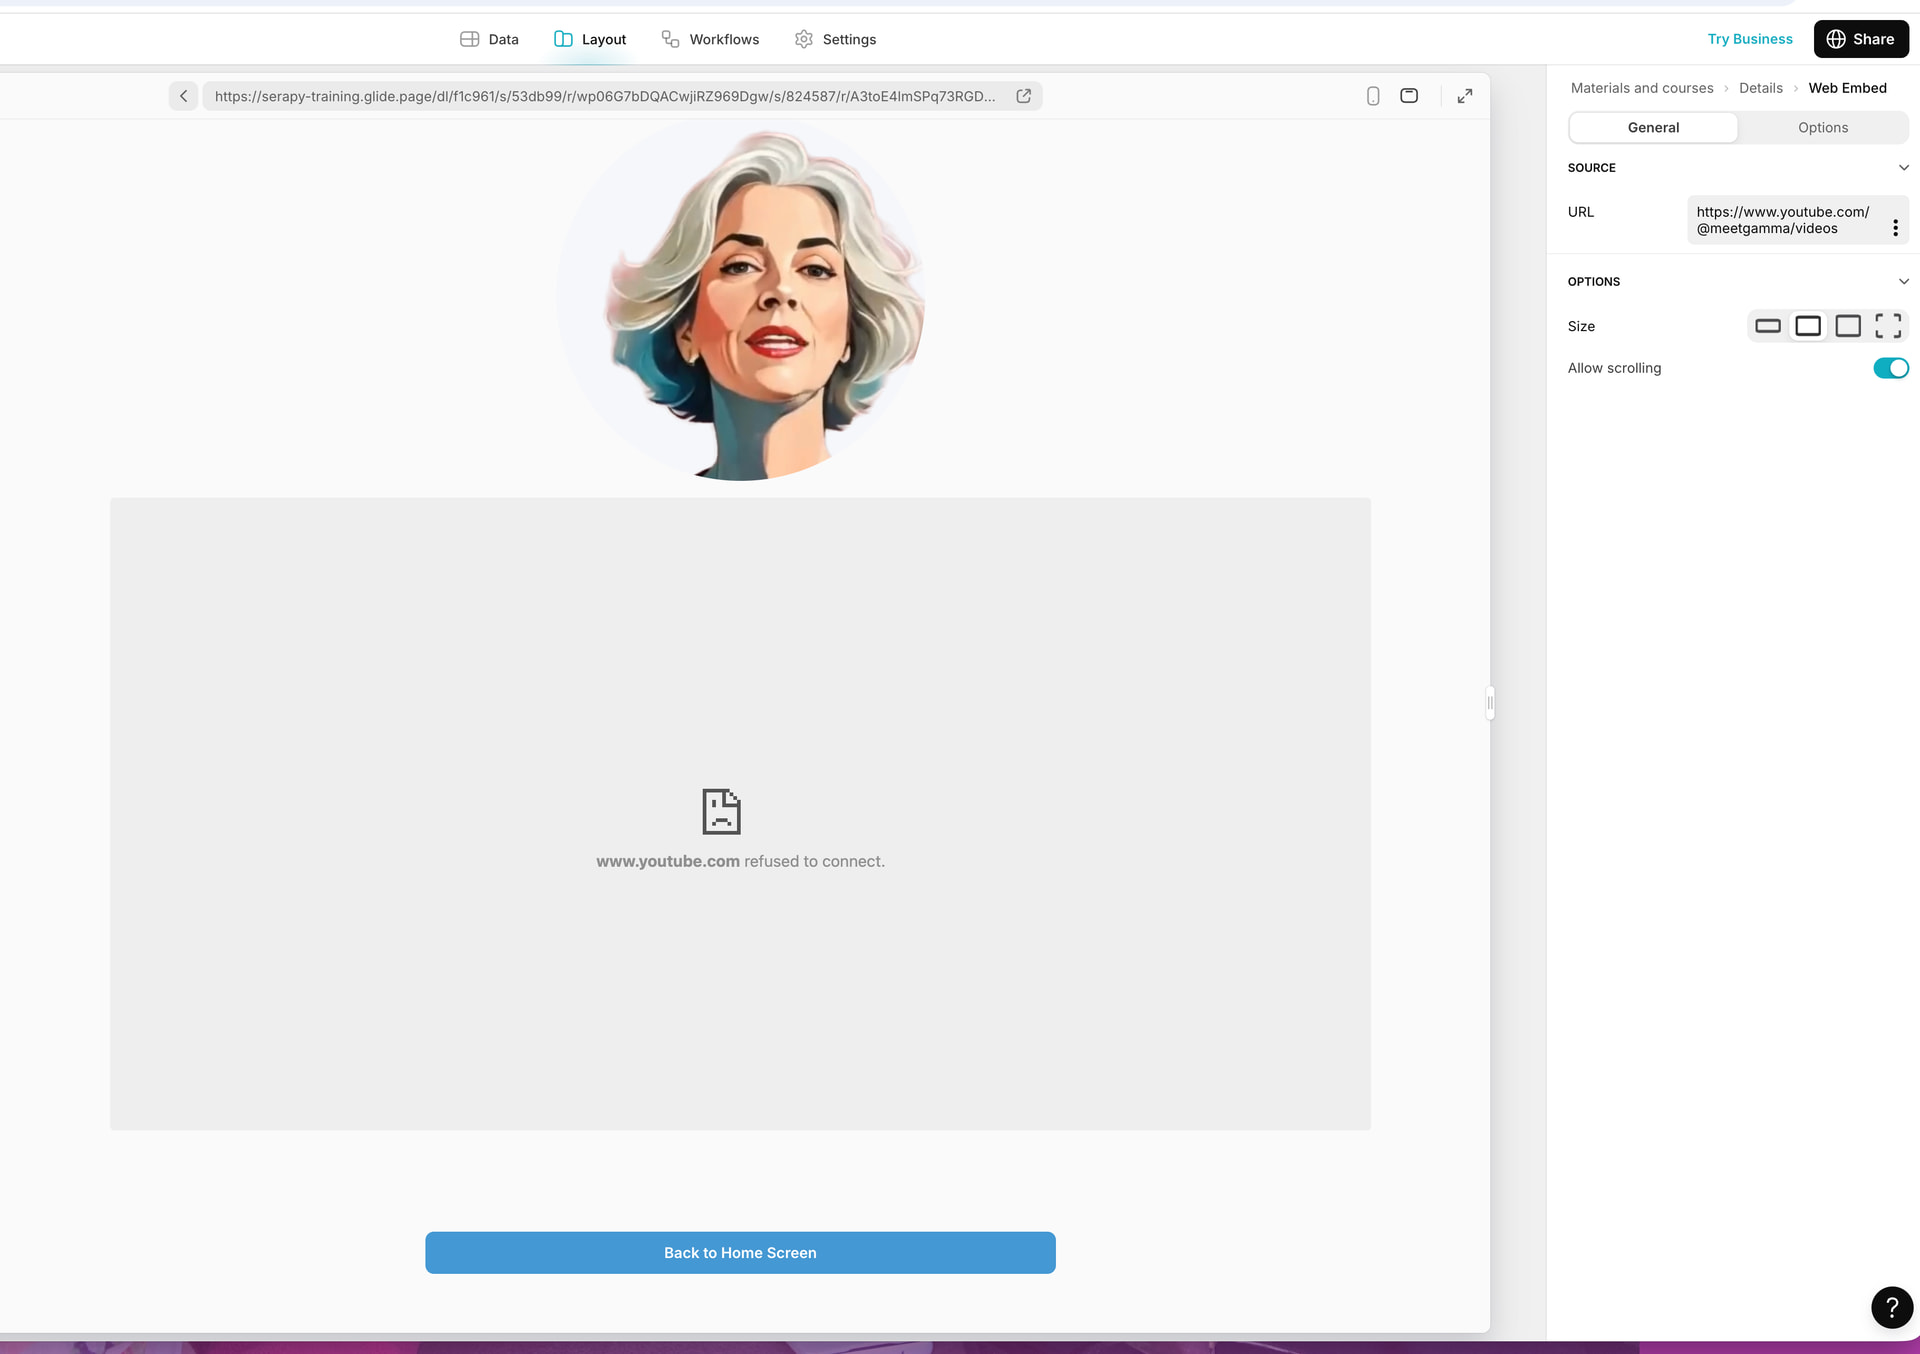This screenshot has height=1354, width=1920.
Task: Switch preview to phone view icon
Action: (1373, 96)
